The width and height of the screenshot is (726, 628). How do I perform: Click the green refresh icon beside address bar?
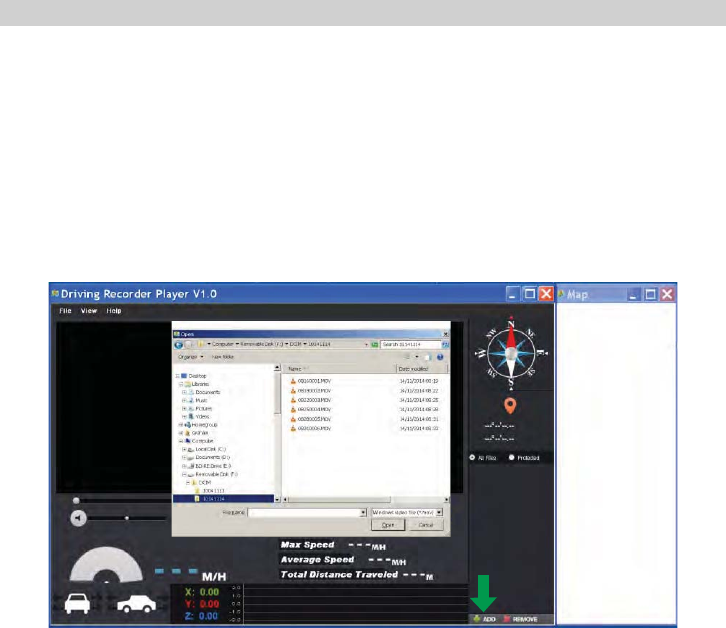[375, 345]
